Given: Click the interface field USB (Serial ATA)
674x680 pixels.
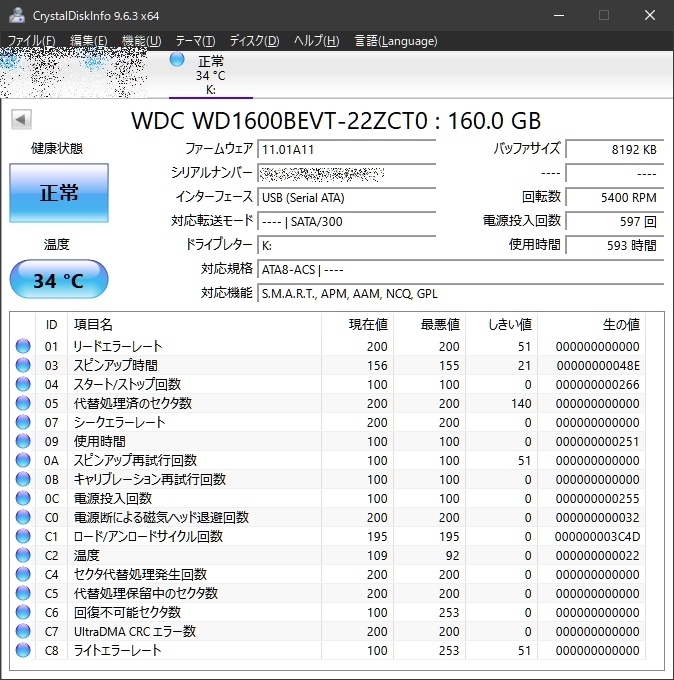Looking at the screenshot, I should tap(347, 198).
